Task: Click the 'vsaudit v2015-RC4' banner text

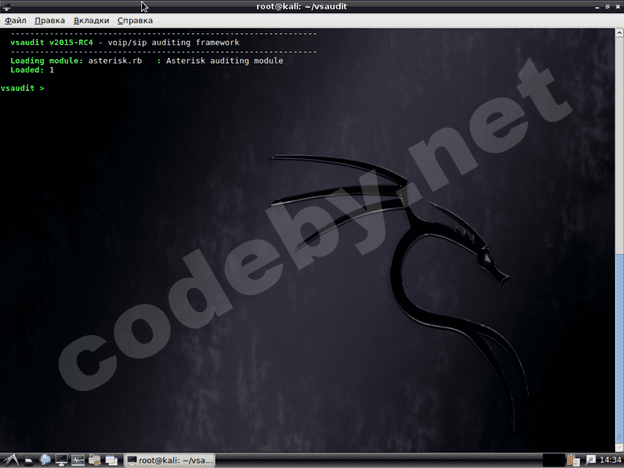Action: pyautogui.click(x=51, y=43)
